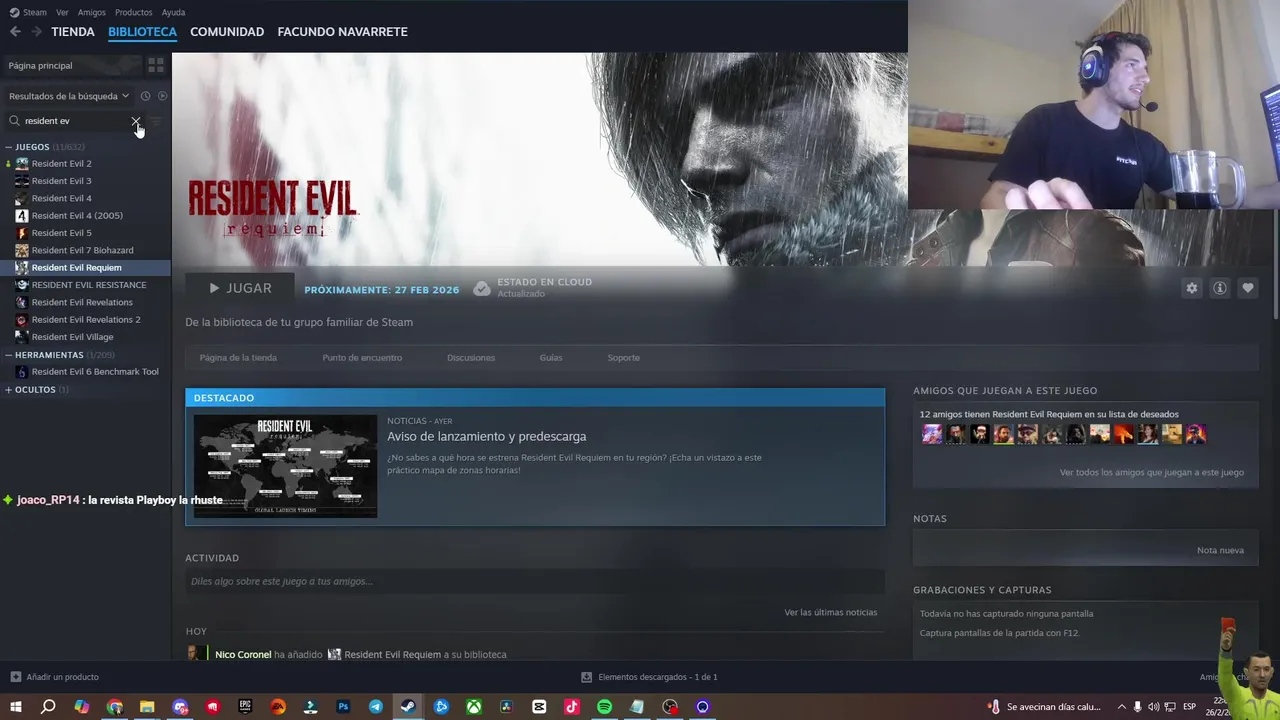Screen dimensions: 1280x720
Task: Click the activity comment input field
Action: 535,581
